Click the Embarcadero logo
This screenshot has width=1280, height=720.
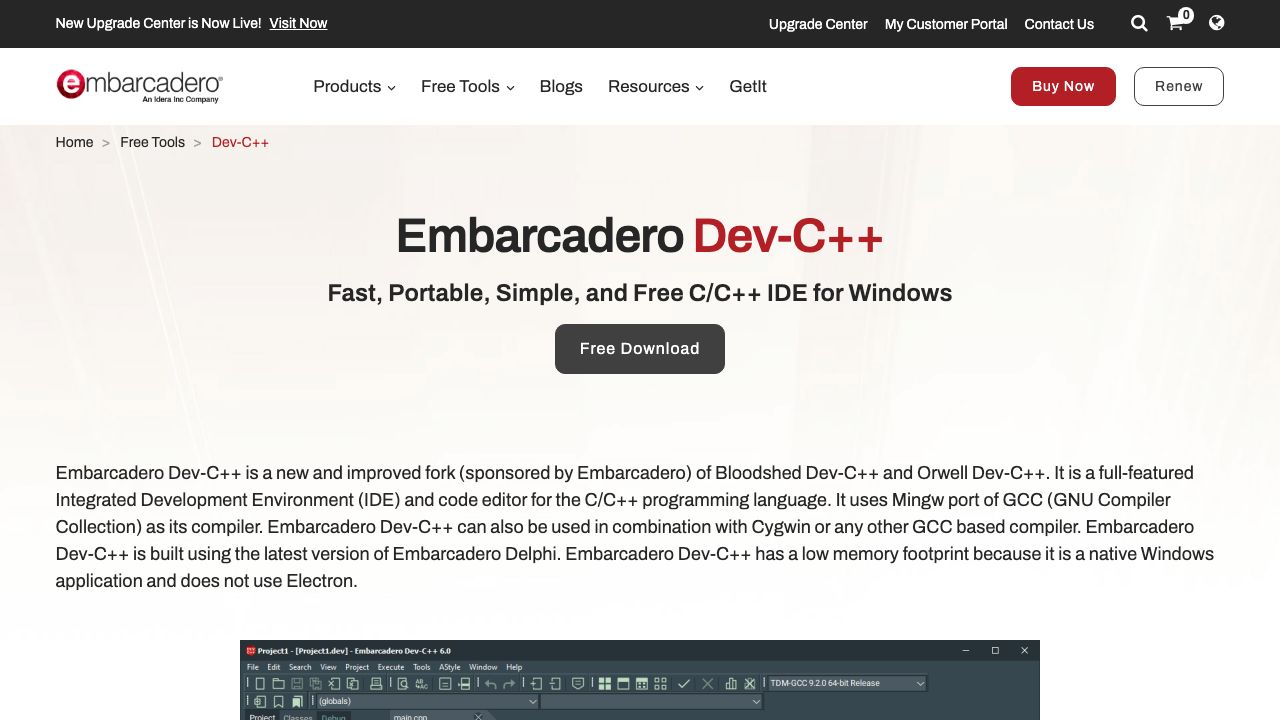click(x=139, y=86)
